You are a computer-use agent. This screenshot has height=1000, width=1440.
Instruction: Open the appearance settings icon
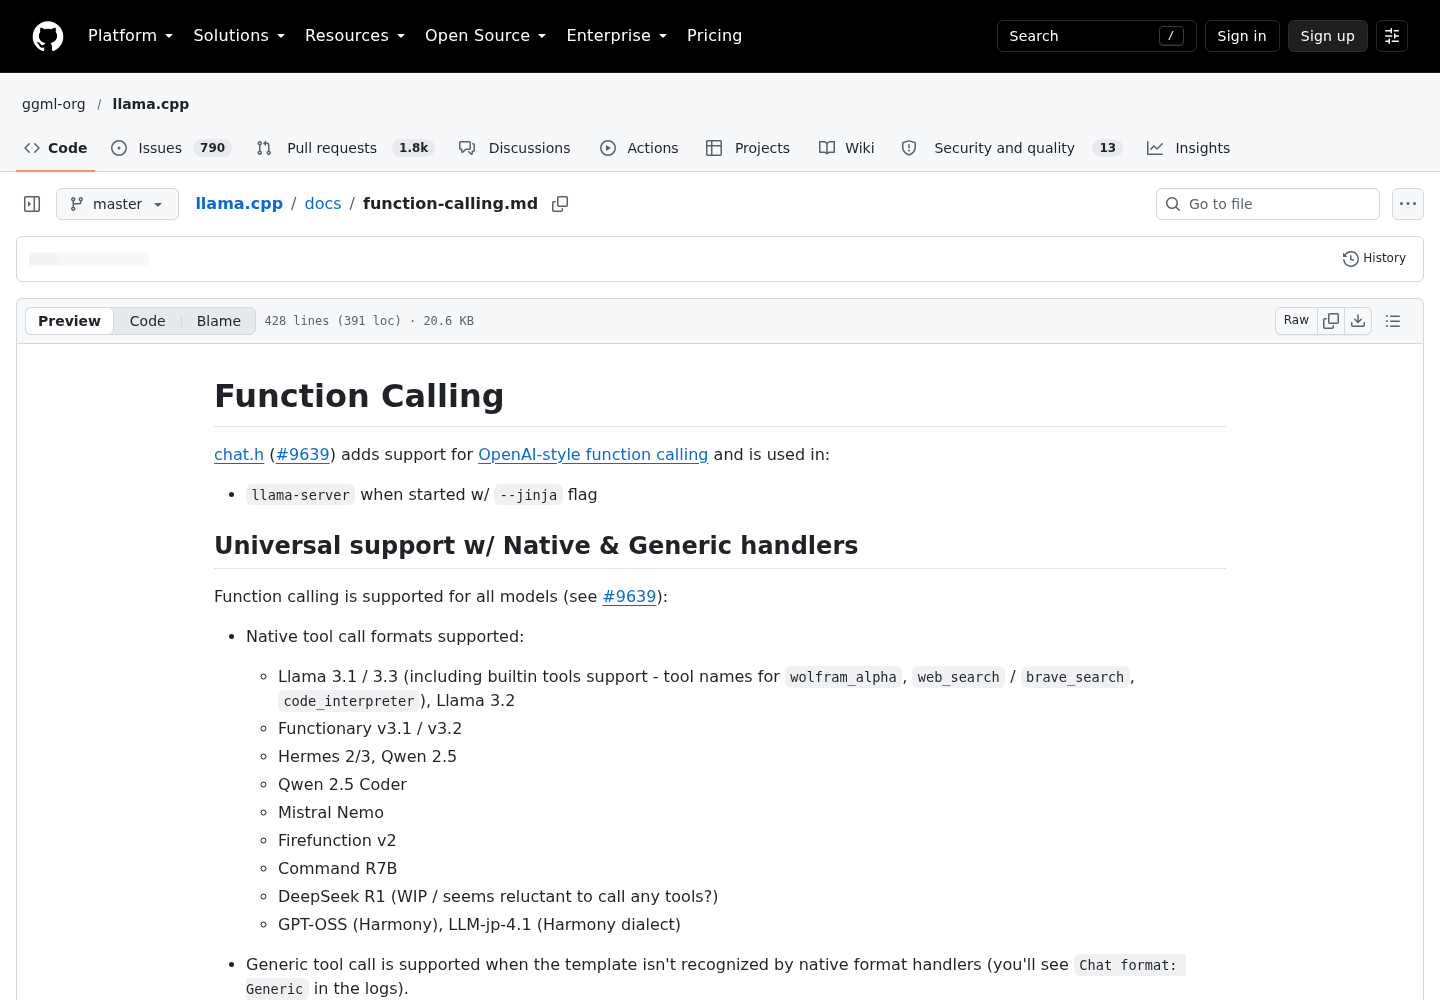point(1392,36)
